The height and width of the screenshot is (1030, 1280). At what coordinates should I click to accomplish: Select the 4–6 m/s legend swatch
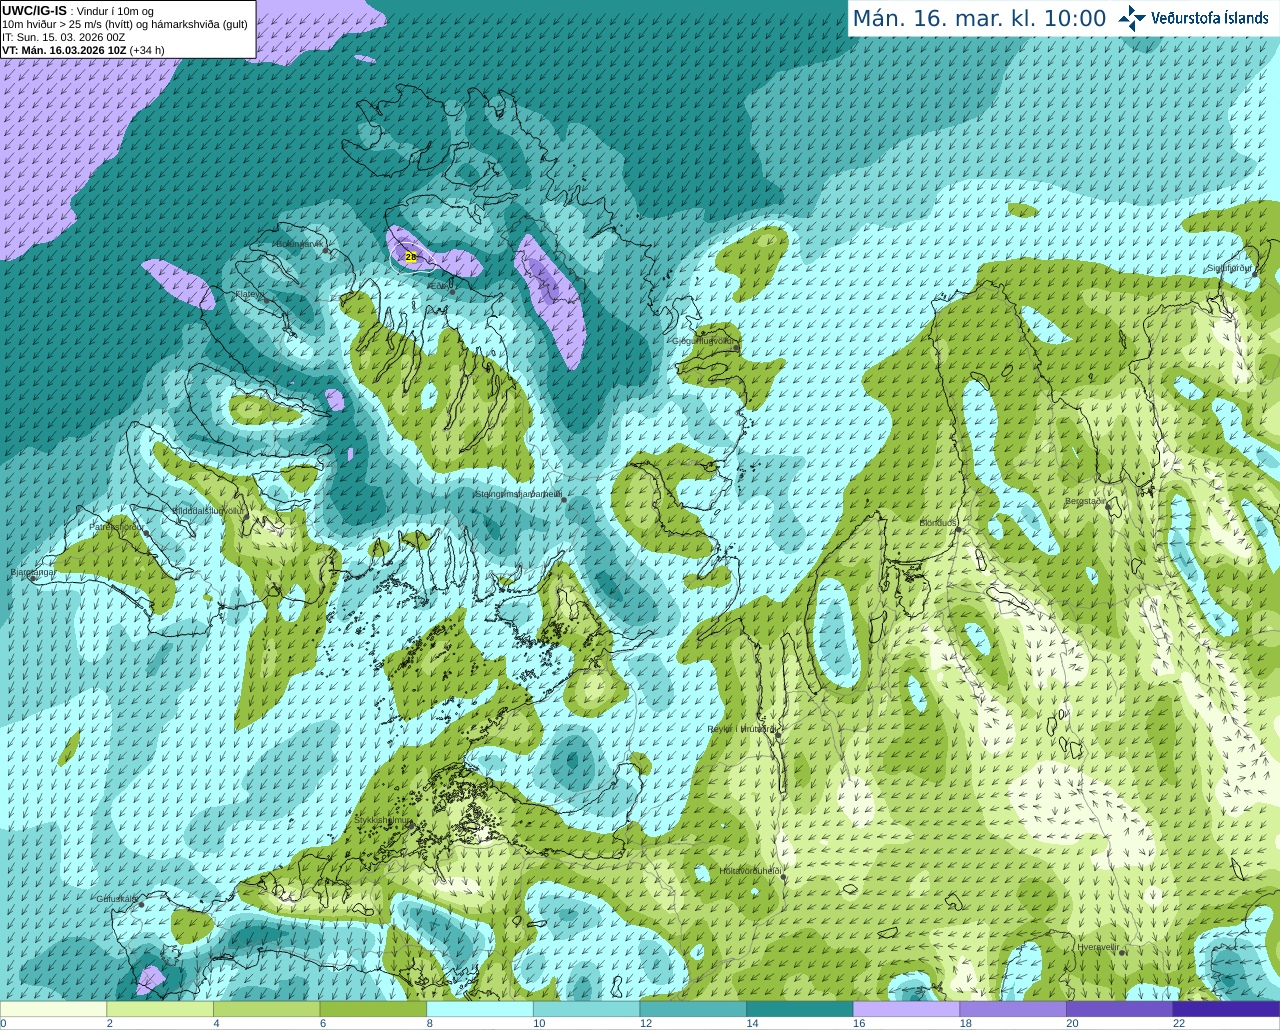click(x=266, y=1009)
